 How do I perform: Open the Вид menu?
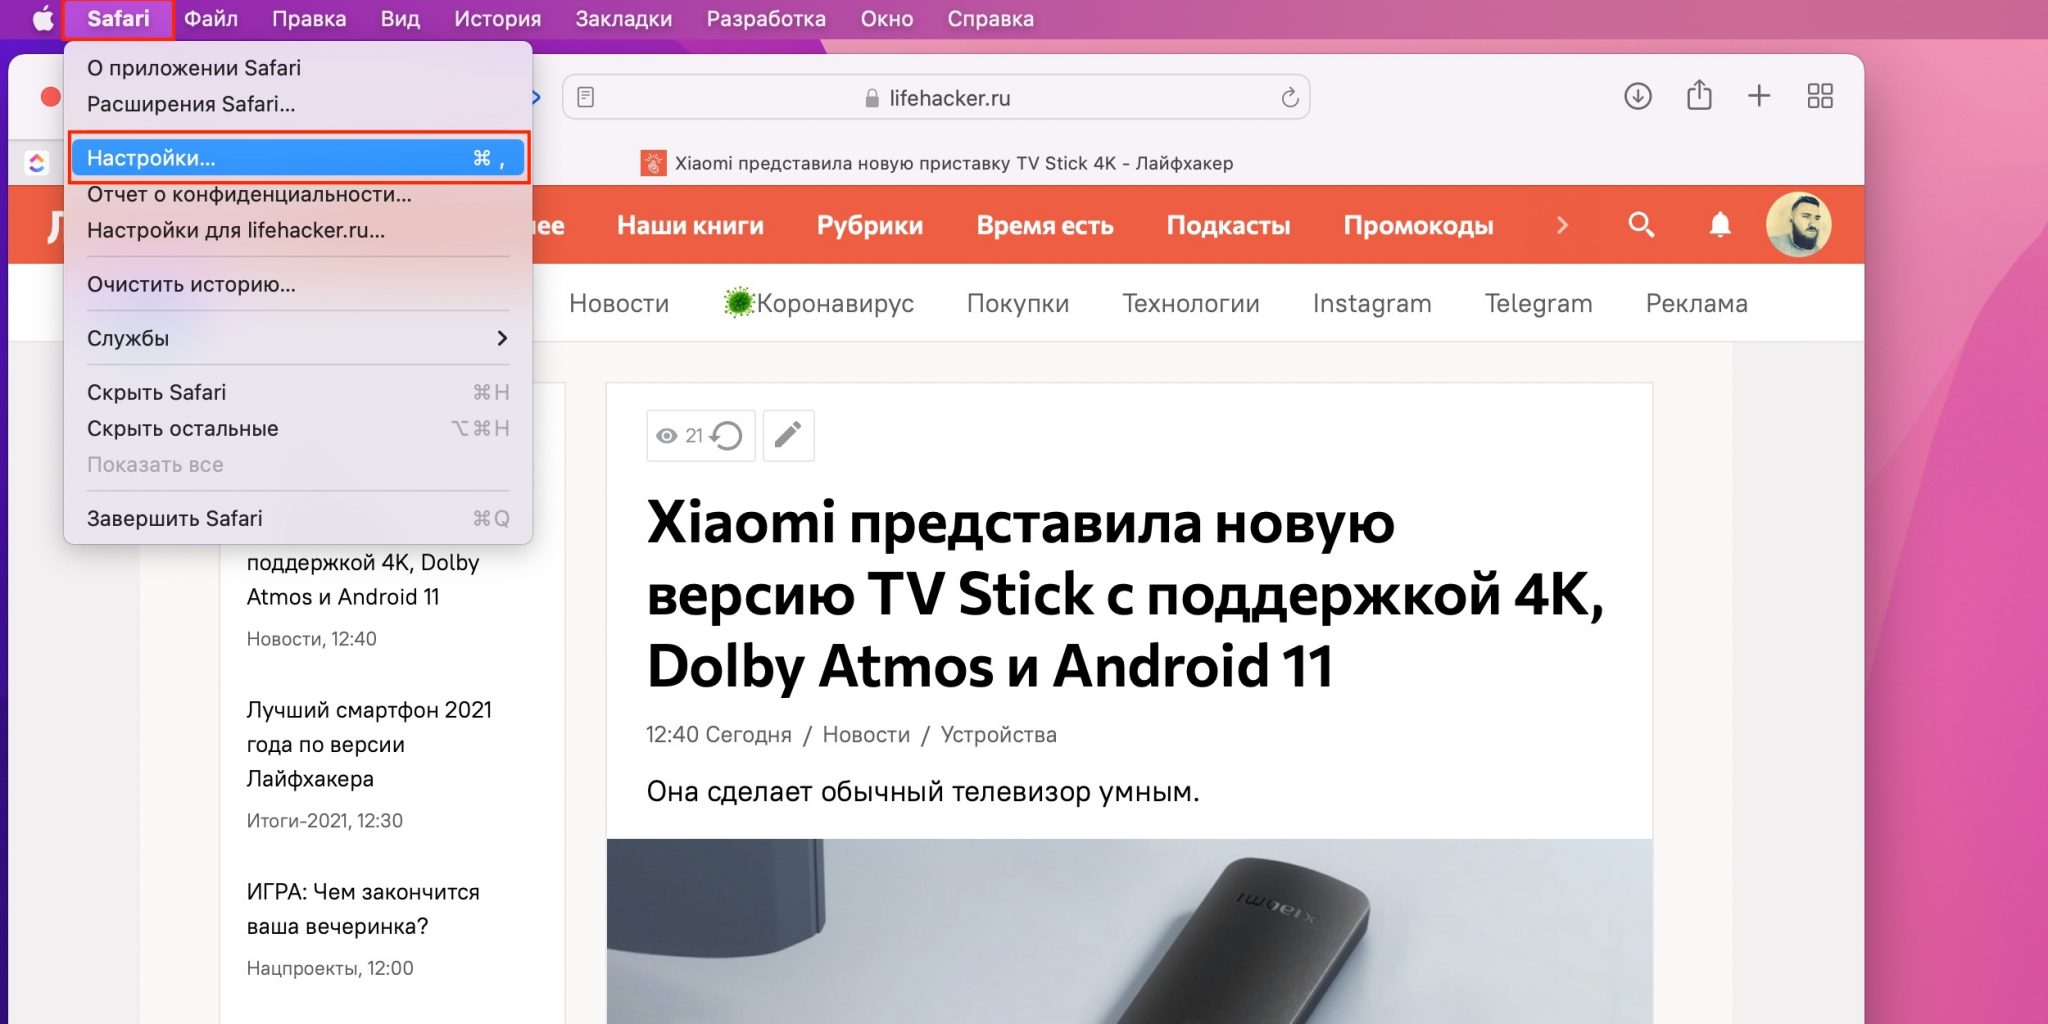[x=400, y=19]
